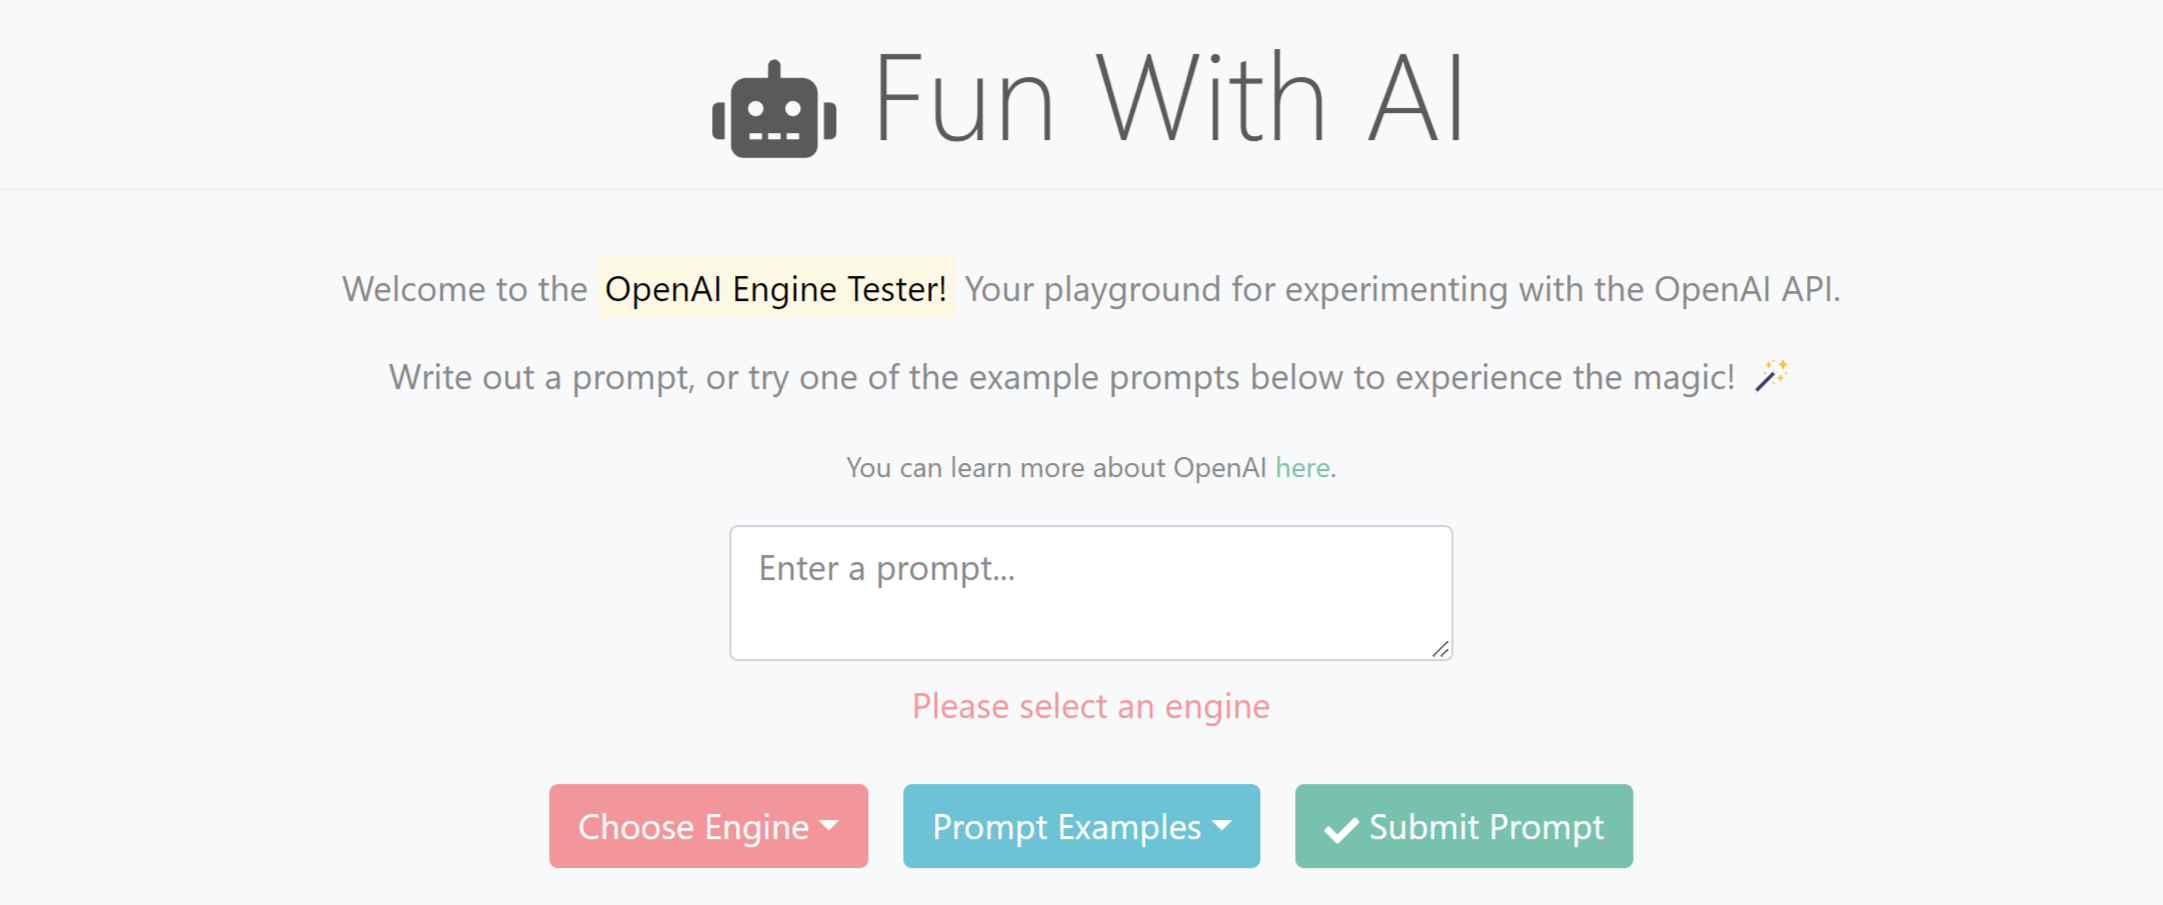Open Choose Engine to pick an engine
The height and width of the screenshot is (905, 2163).
point(708,827)
